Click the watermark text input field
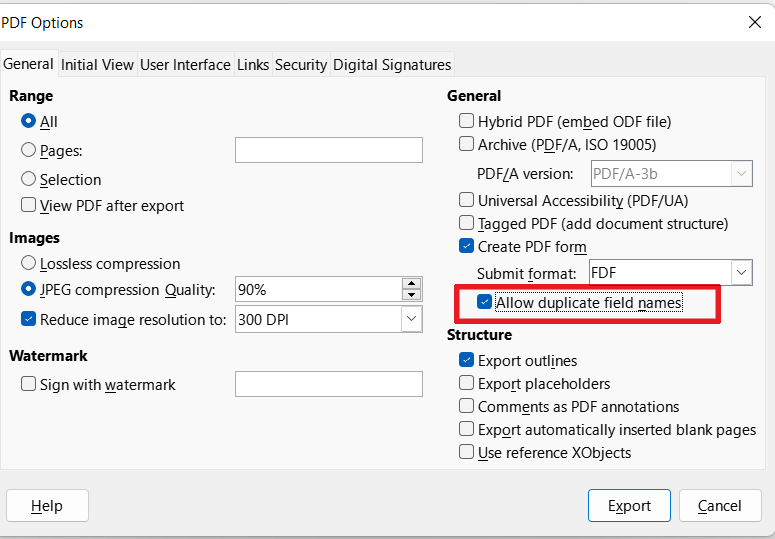The width and height of the screenshot is (775, 539). tap(328, 384)
